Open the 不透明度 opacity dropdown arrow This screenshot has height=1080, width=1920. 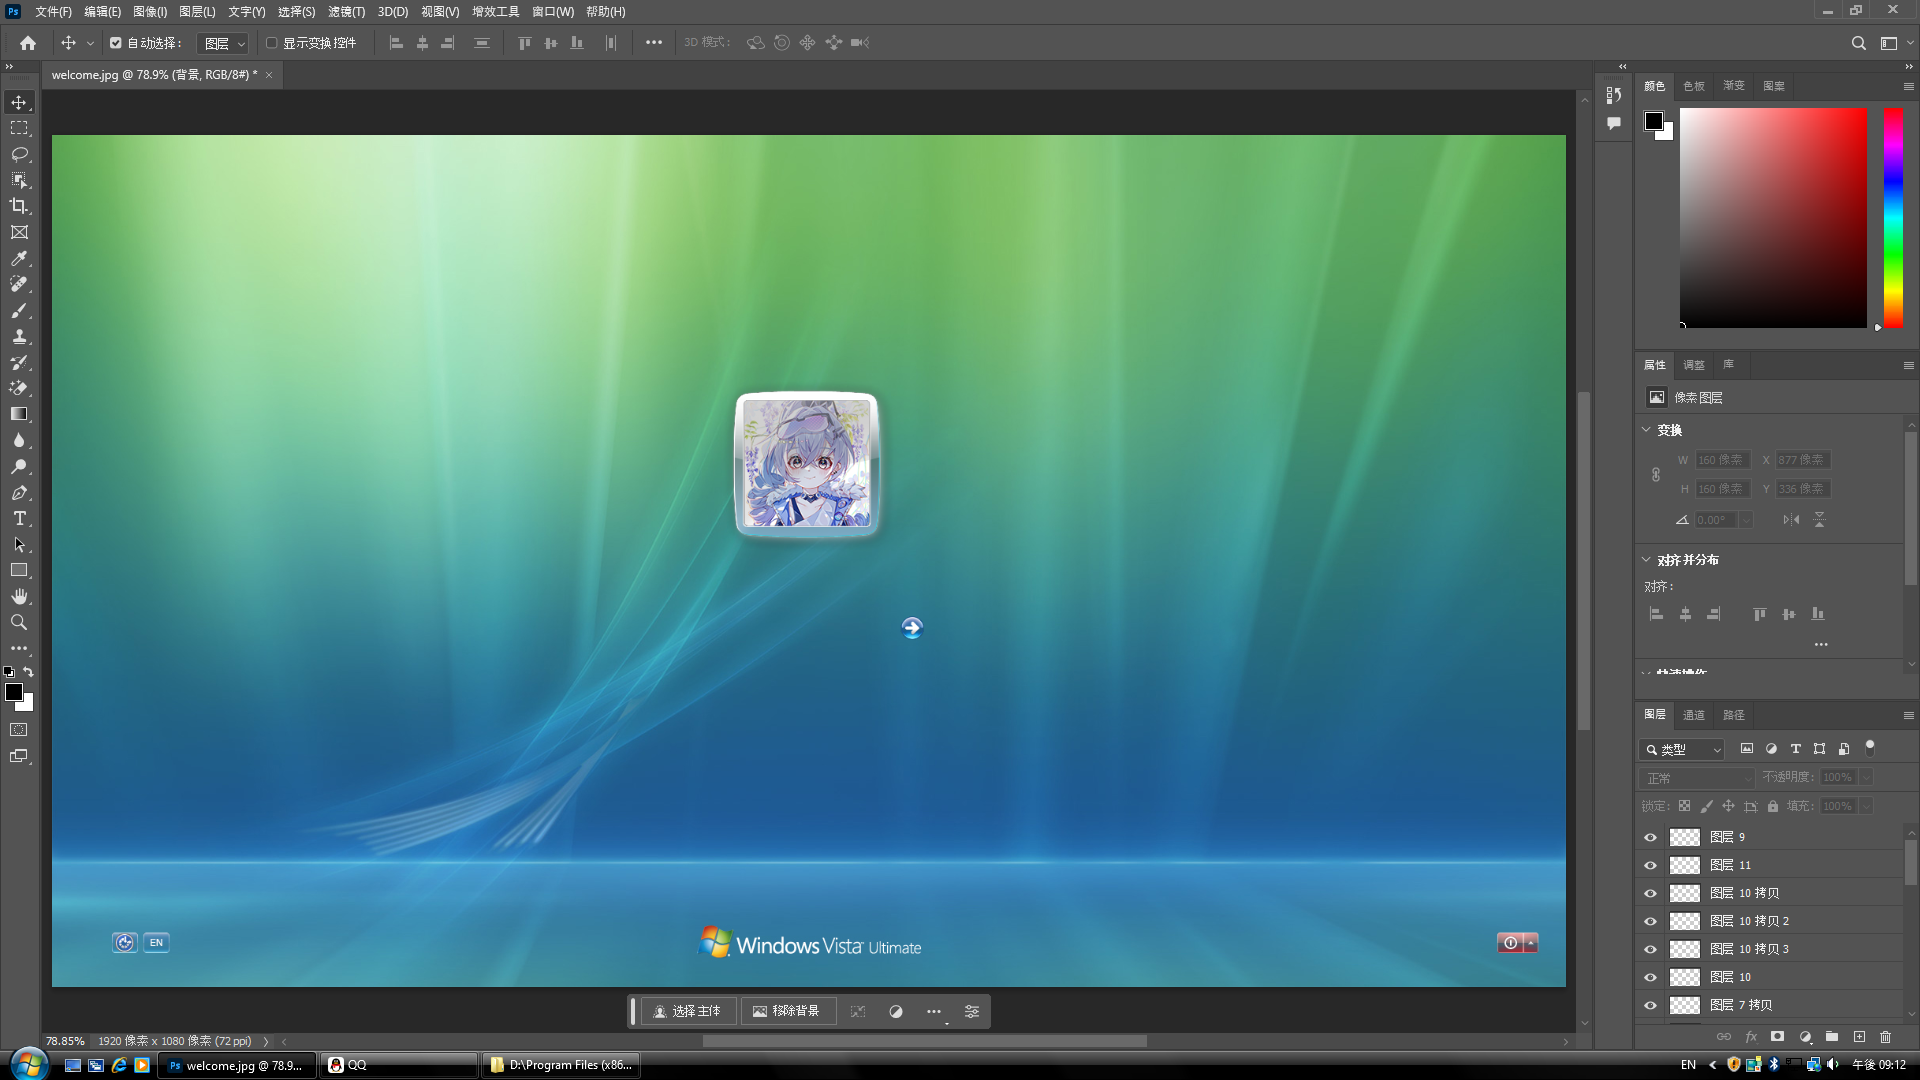[1866, 777]
